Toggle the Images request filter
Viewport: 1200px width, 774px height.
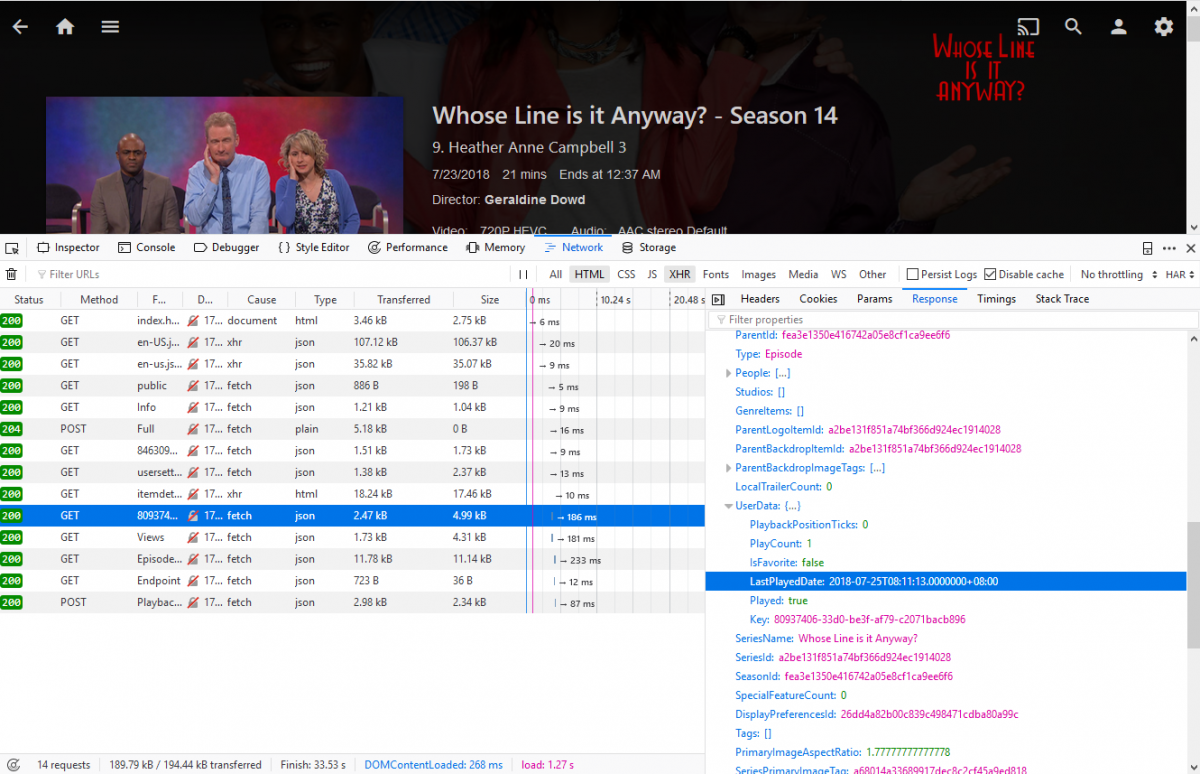coord(759,274)
